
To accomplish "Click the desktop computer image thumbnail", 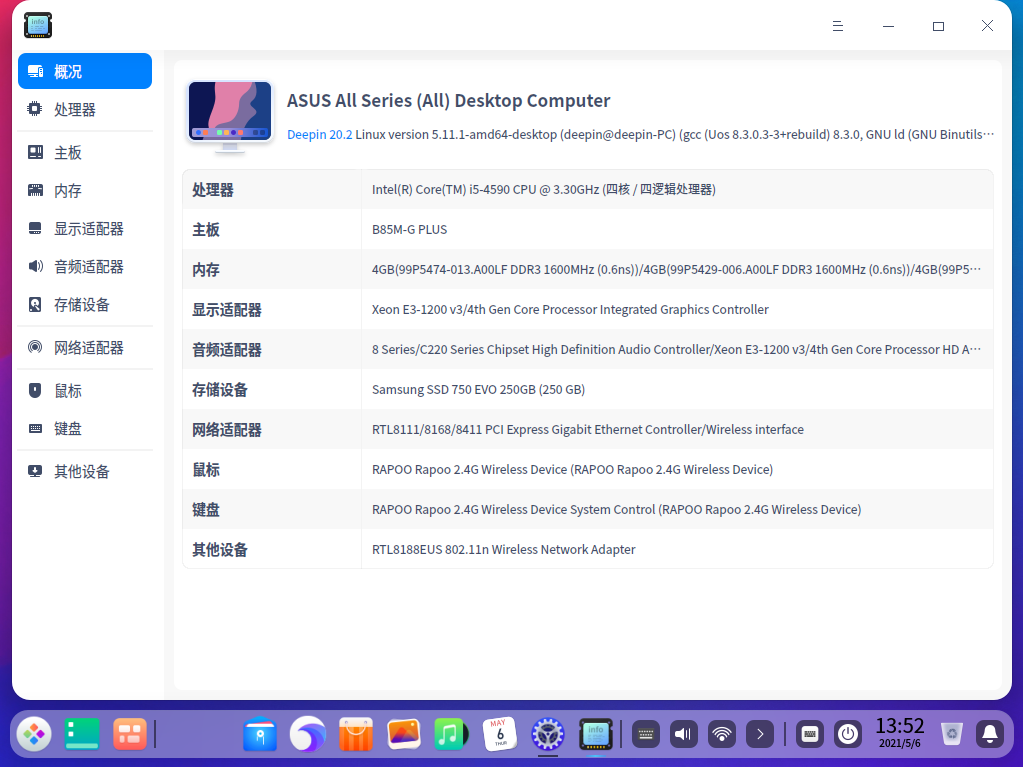I will click(x=230, y=116).
